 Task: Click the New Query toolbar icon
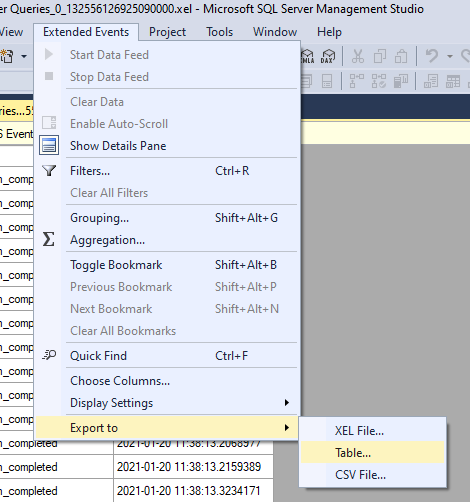tap(7, 56)
